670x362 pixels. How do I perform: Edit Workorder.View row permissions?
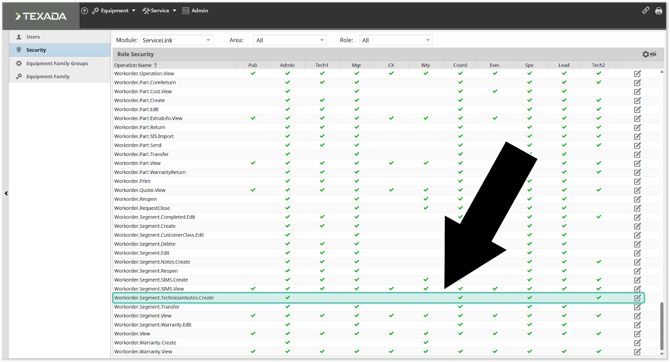tap(637, 334)
